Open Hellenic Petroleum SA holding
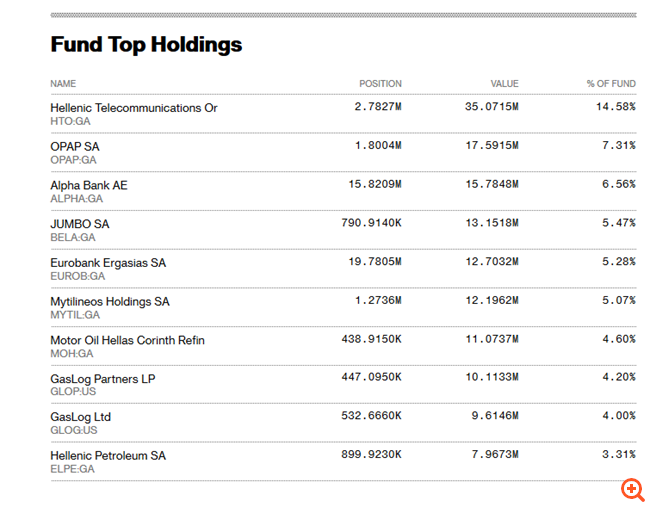This screenshot has width=650, height=507. tap(108, 456)
